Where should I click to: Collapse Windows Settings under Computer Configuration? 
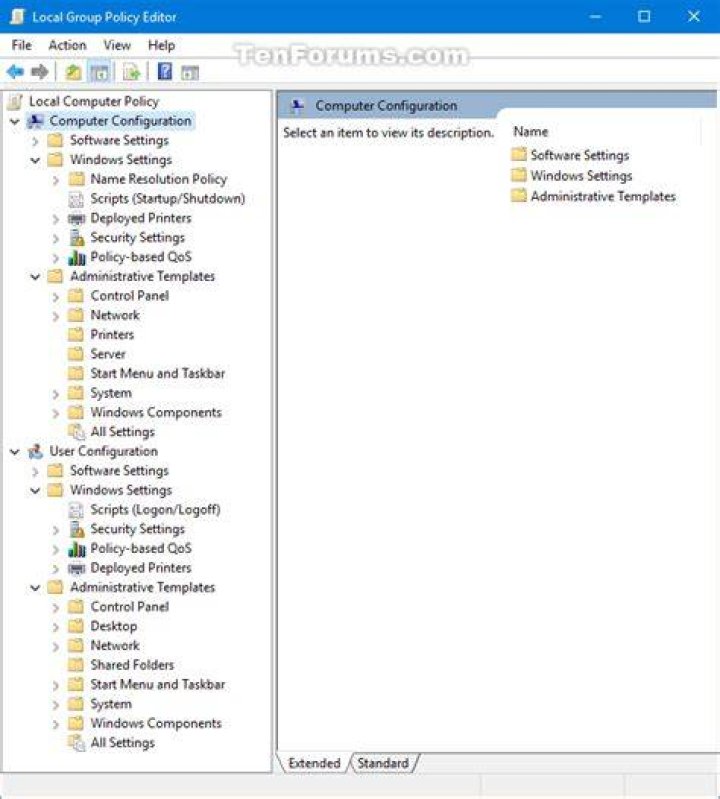(x=35, y=160)
